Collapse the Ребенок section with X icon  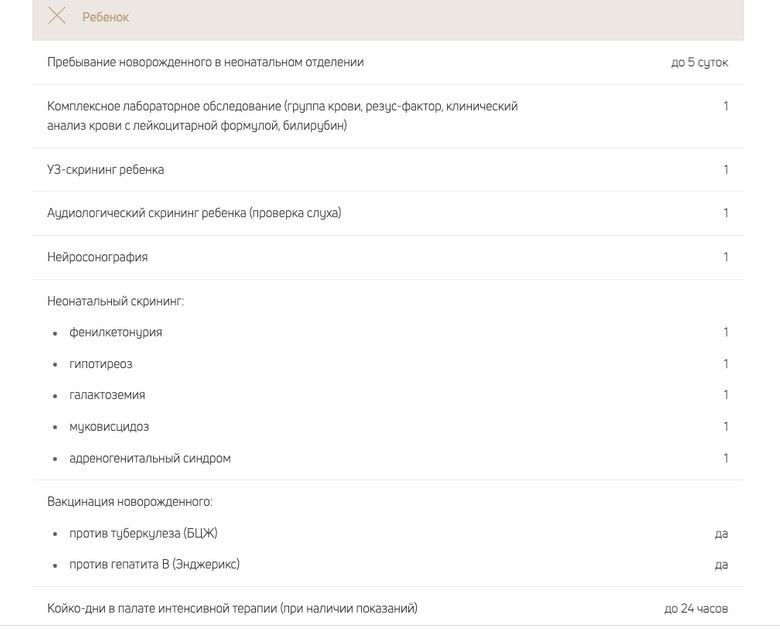pyautogui.click(x=57, y=16)
